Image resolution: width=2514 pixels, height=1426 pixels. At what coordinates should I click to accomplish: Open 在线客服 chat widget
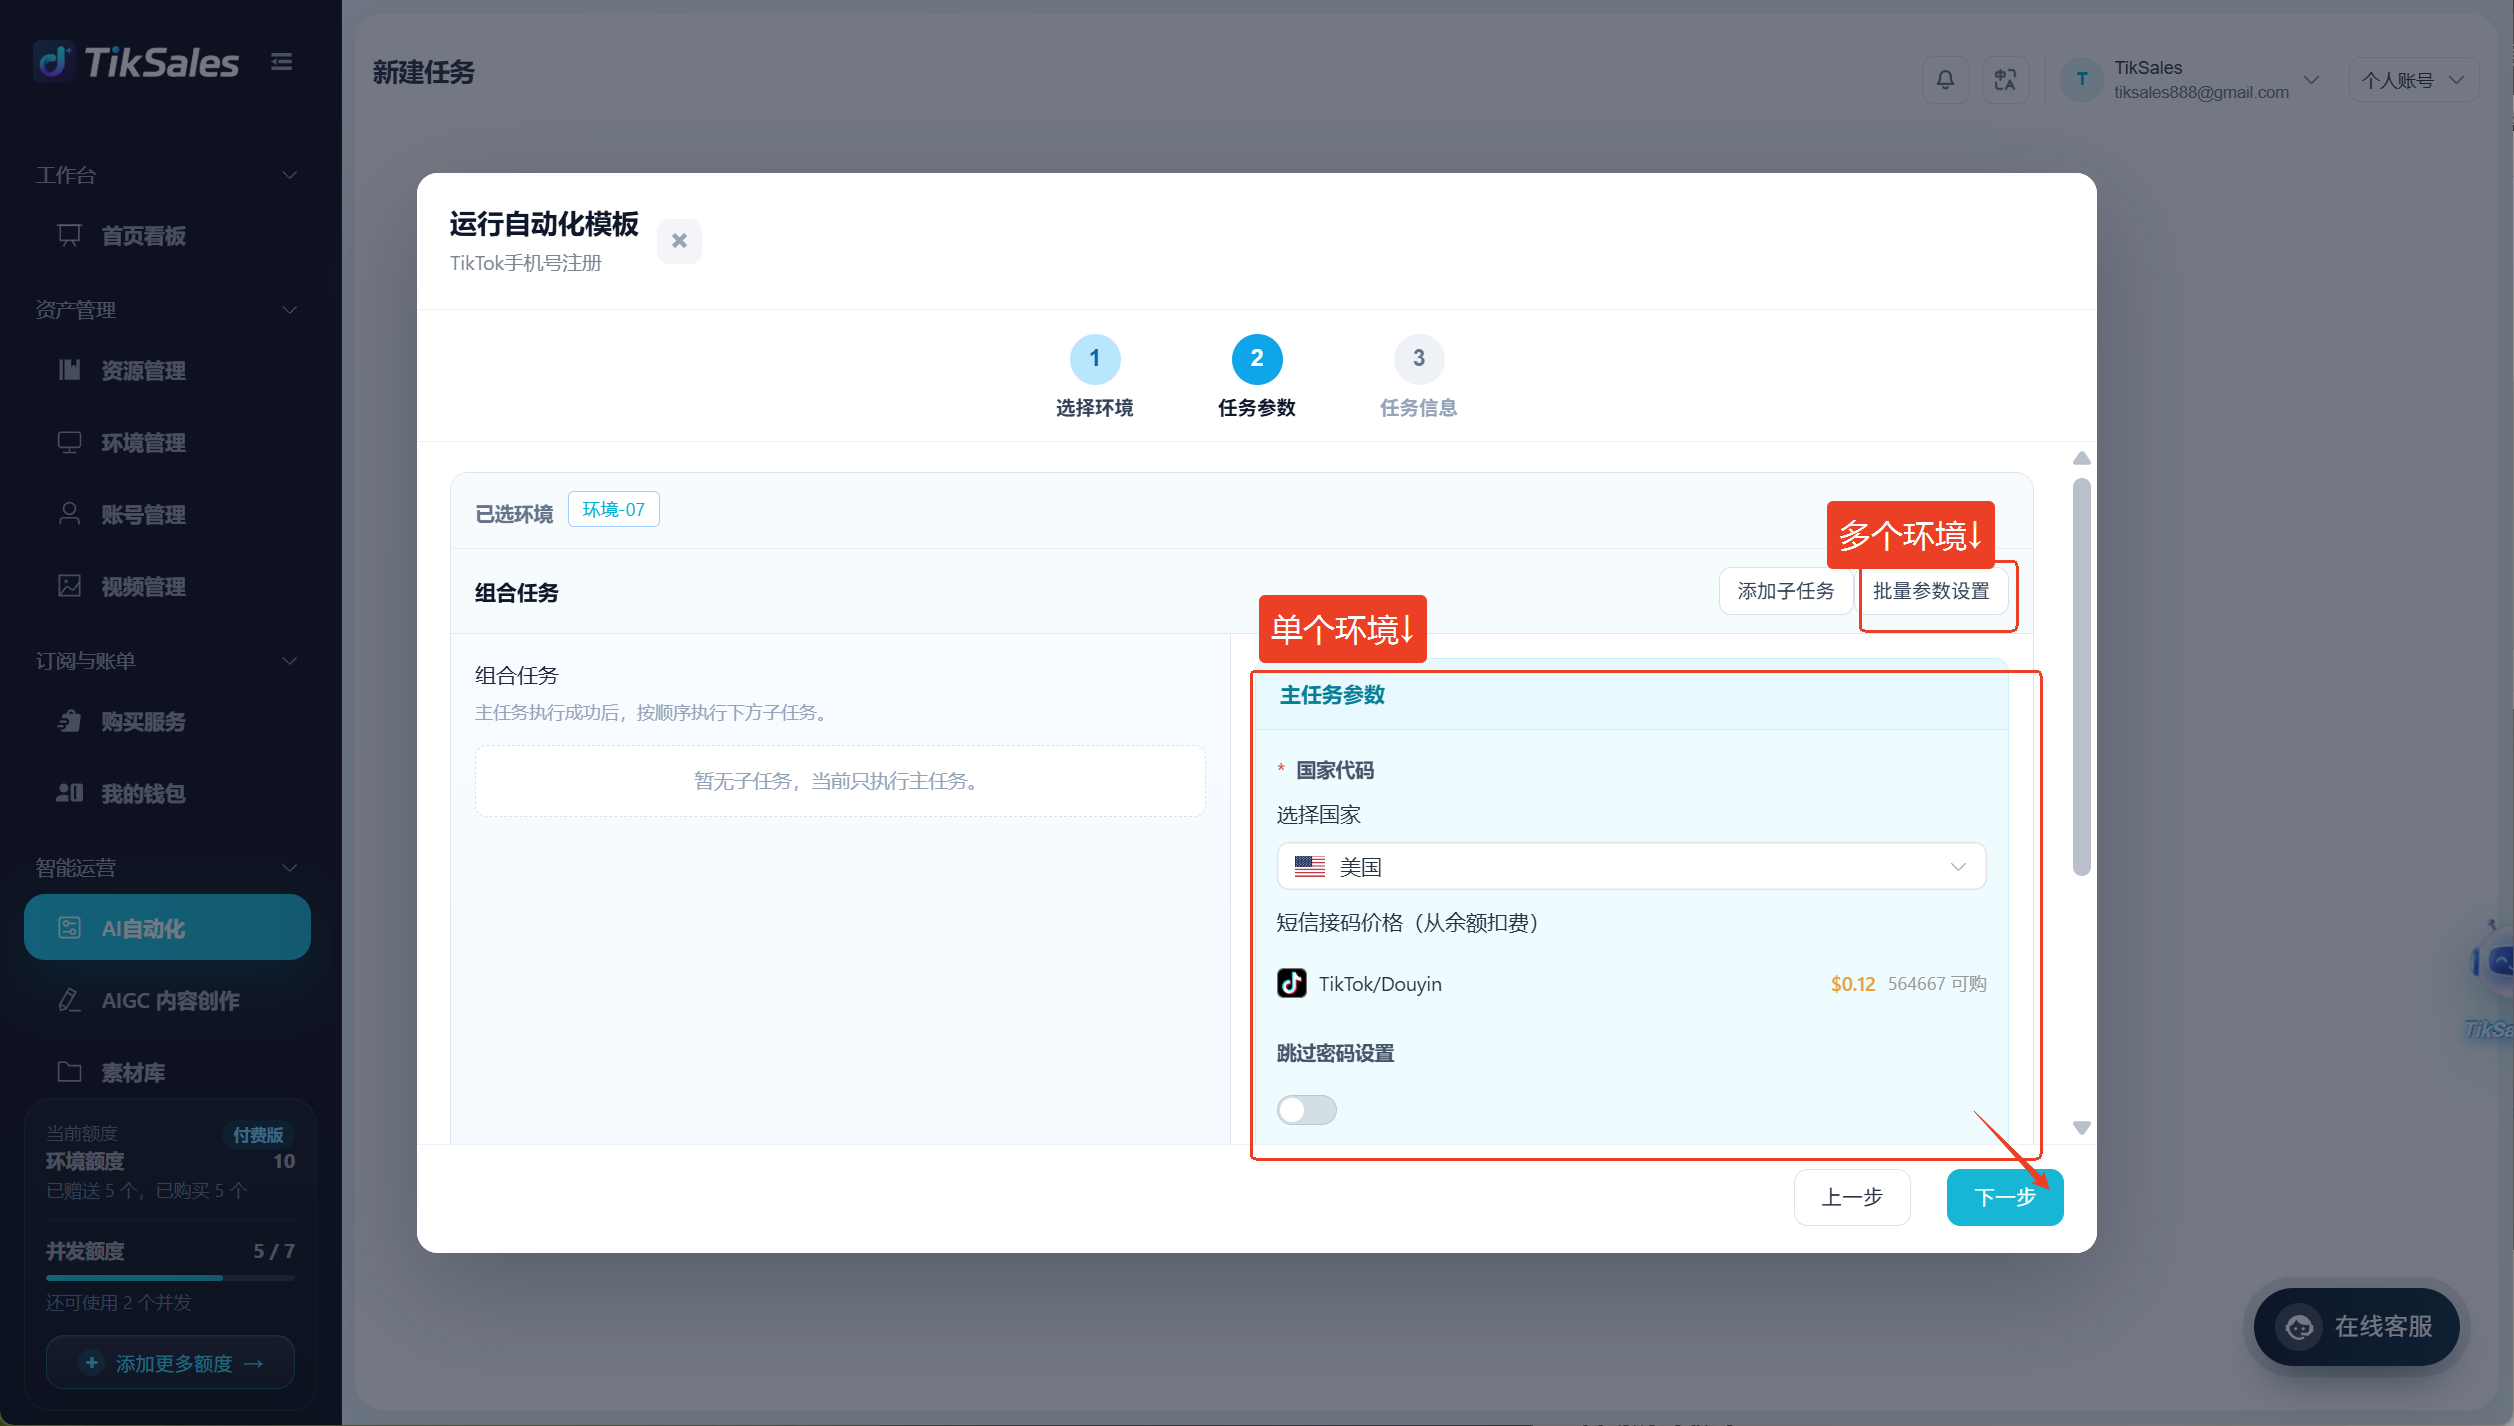[2356, 1327]
